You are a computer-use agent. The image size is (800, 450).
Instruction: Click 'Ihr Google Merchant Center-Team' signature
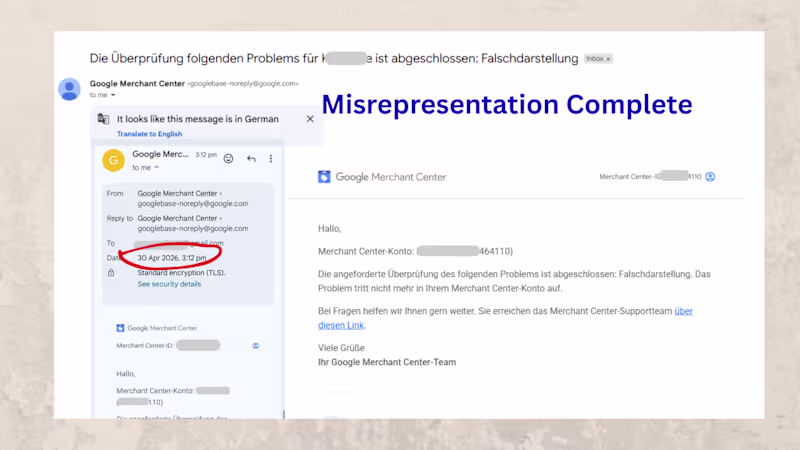click(387, 362)
